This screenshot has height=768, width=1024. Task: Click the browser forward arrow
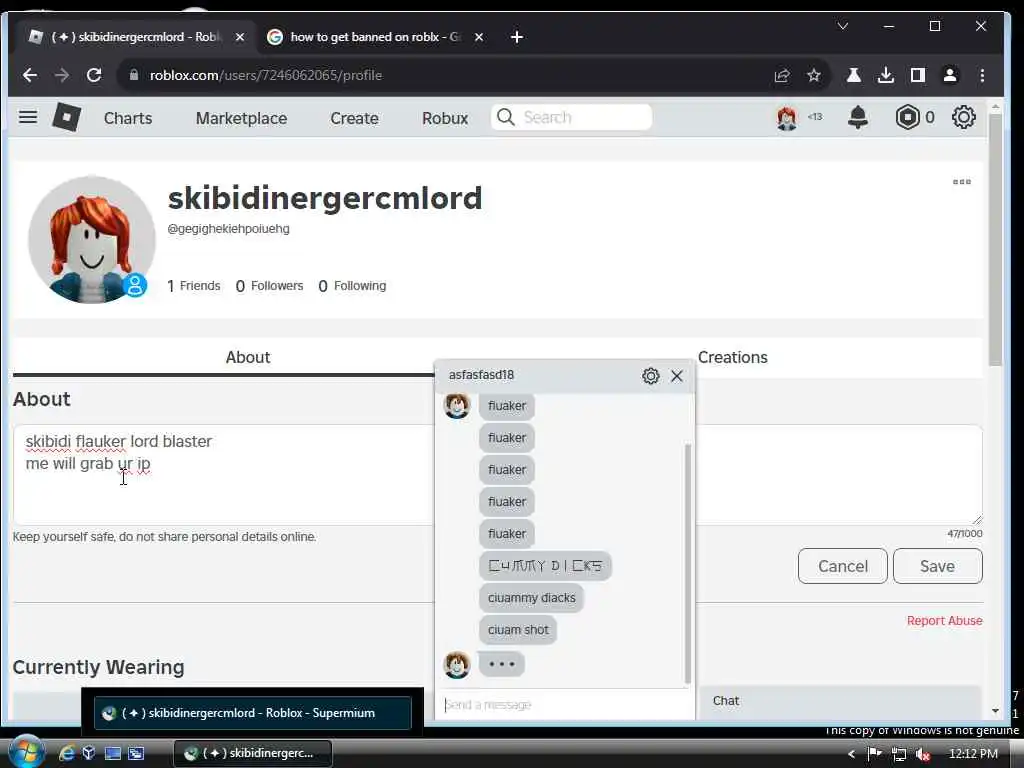click(x=62, y=75)
